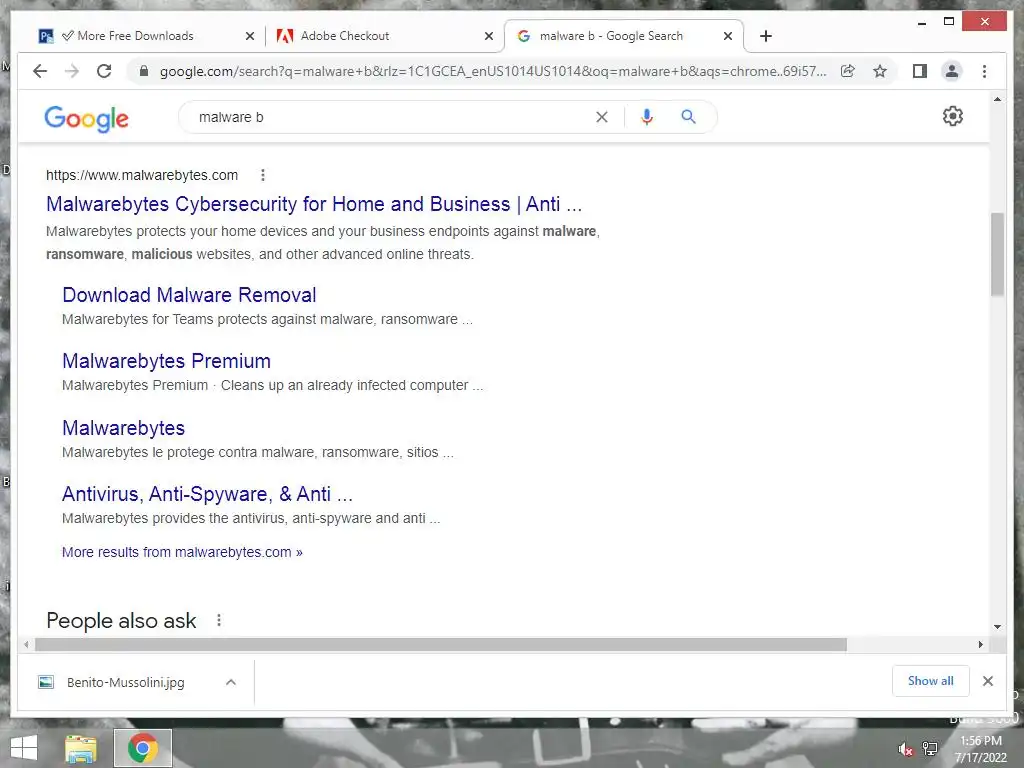
Task: Click the vertical scrollbar thumb
Action: [997, 254]
